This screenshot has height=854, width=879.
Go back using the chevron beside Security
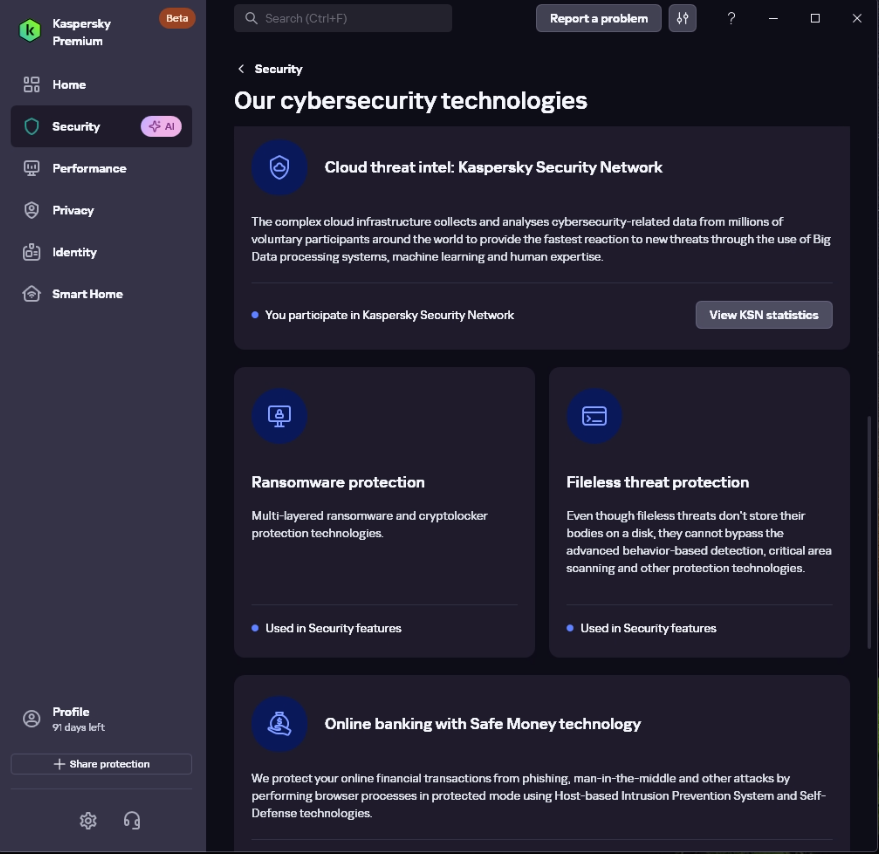pos(241,69)
